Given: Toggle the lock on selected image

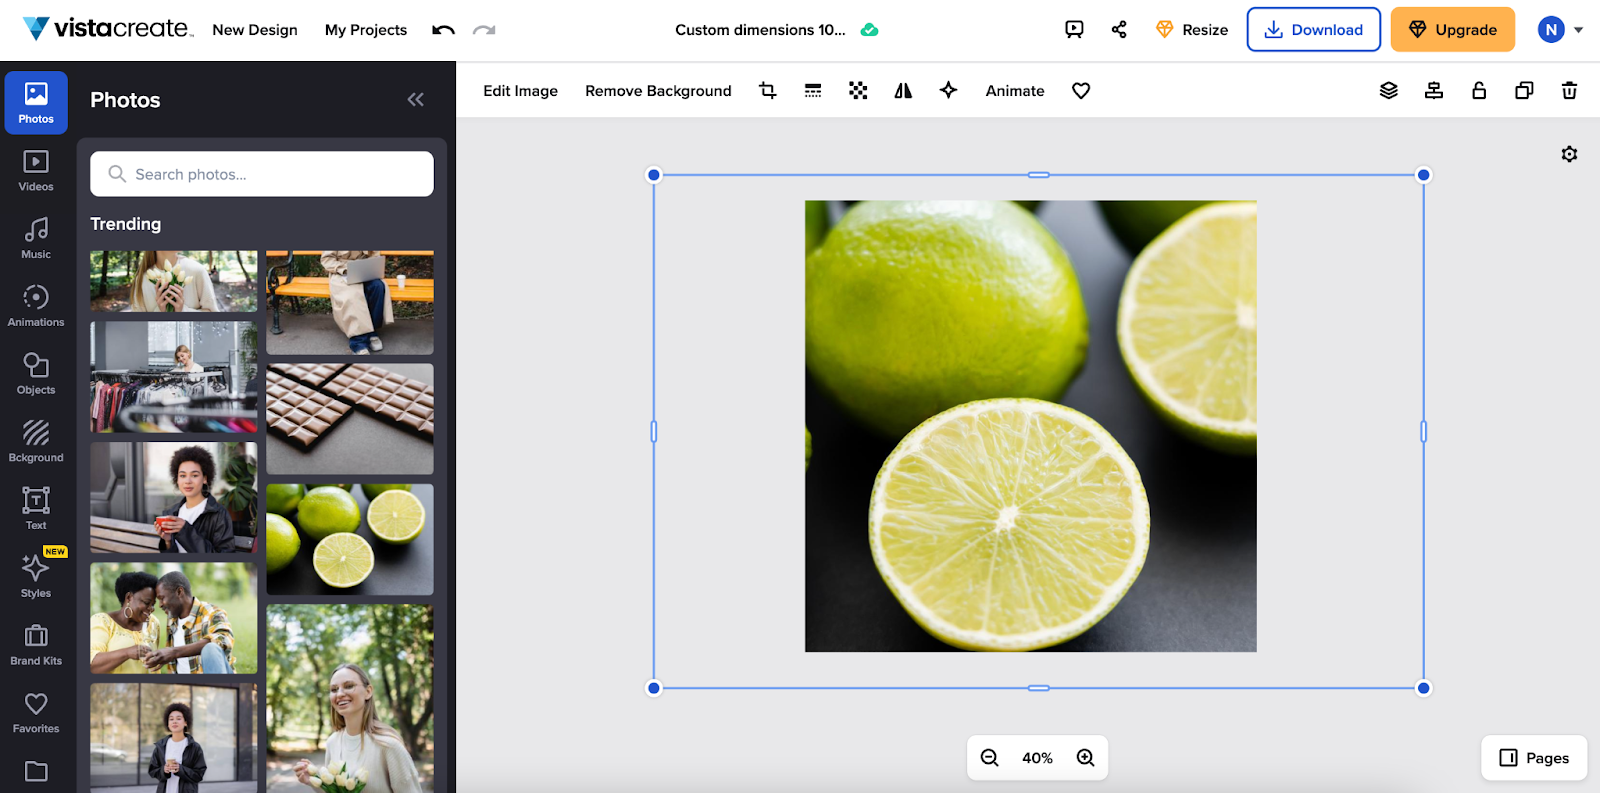Looking at the screenshot, I should tap(1479, 91).
